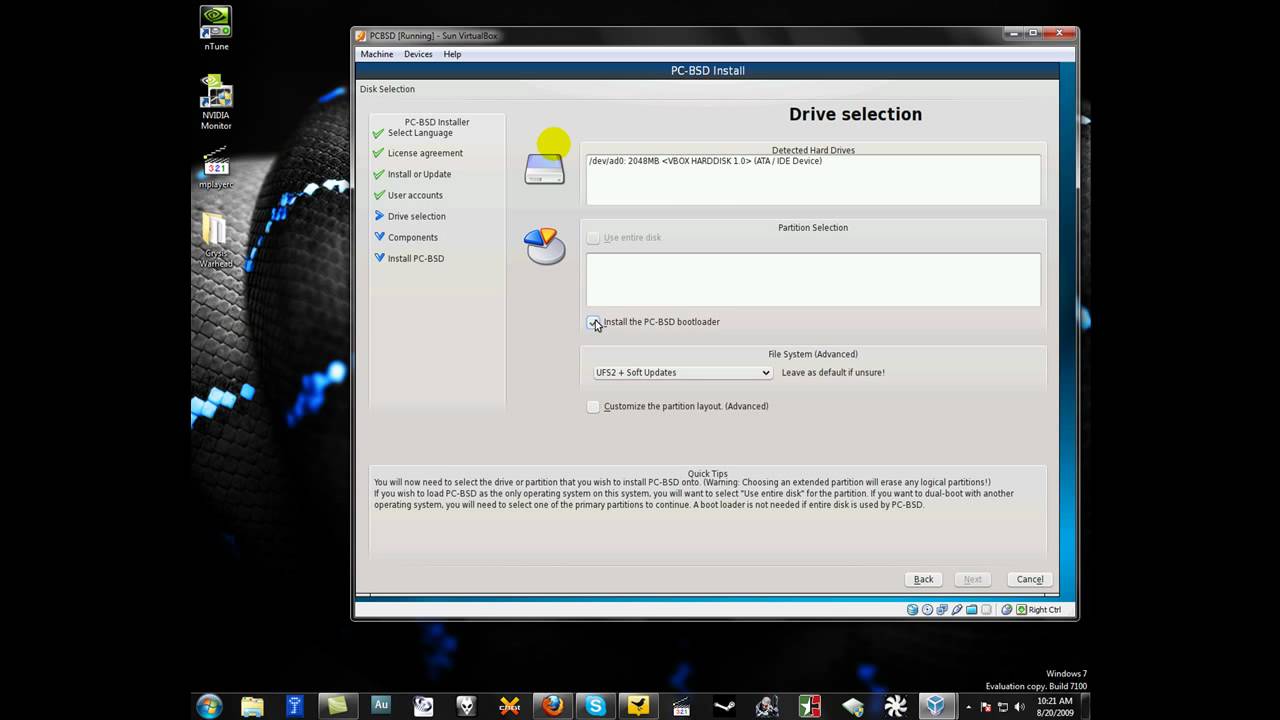Check 'Customize the partition layout' option
The width and height of the screenshot is (1280, 720).
click(x=593, y=407)
